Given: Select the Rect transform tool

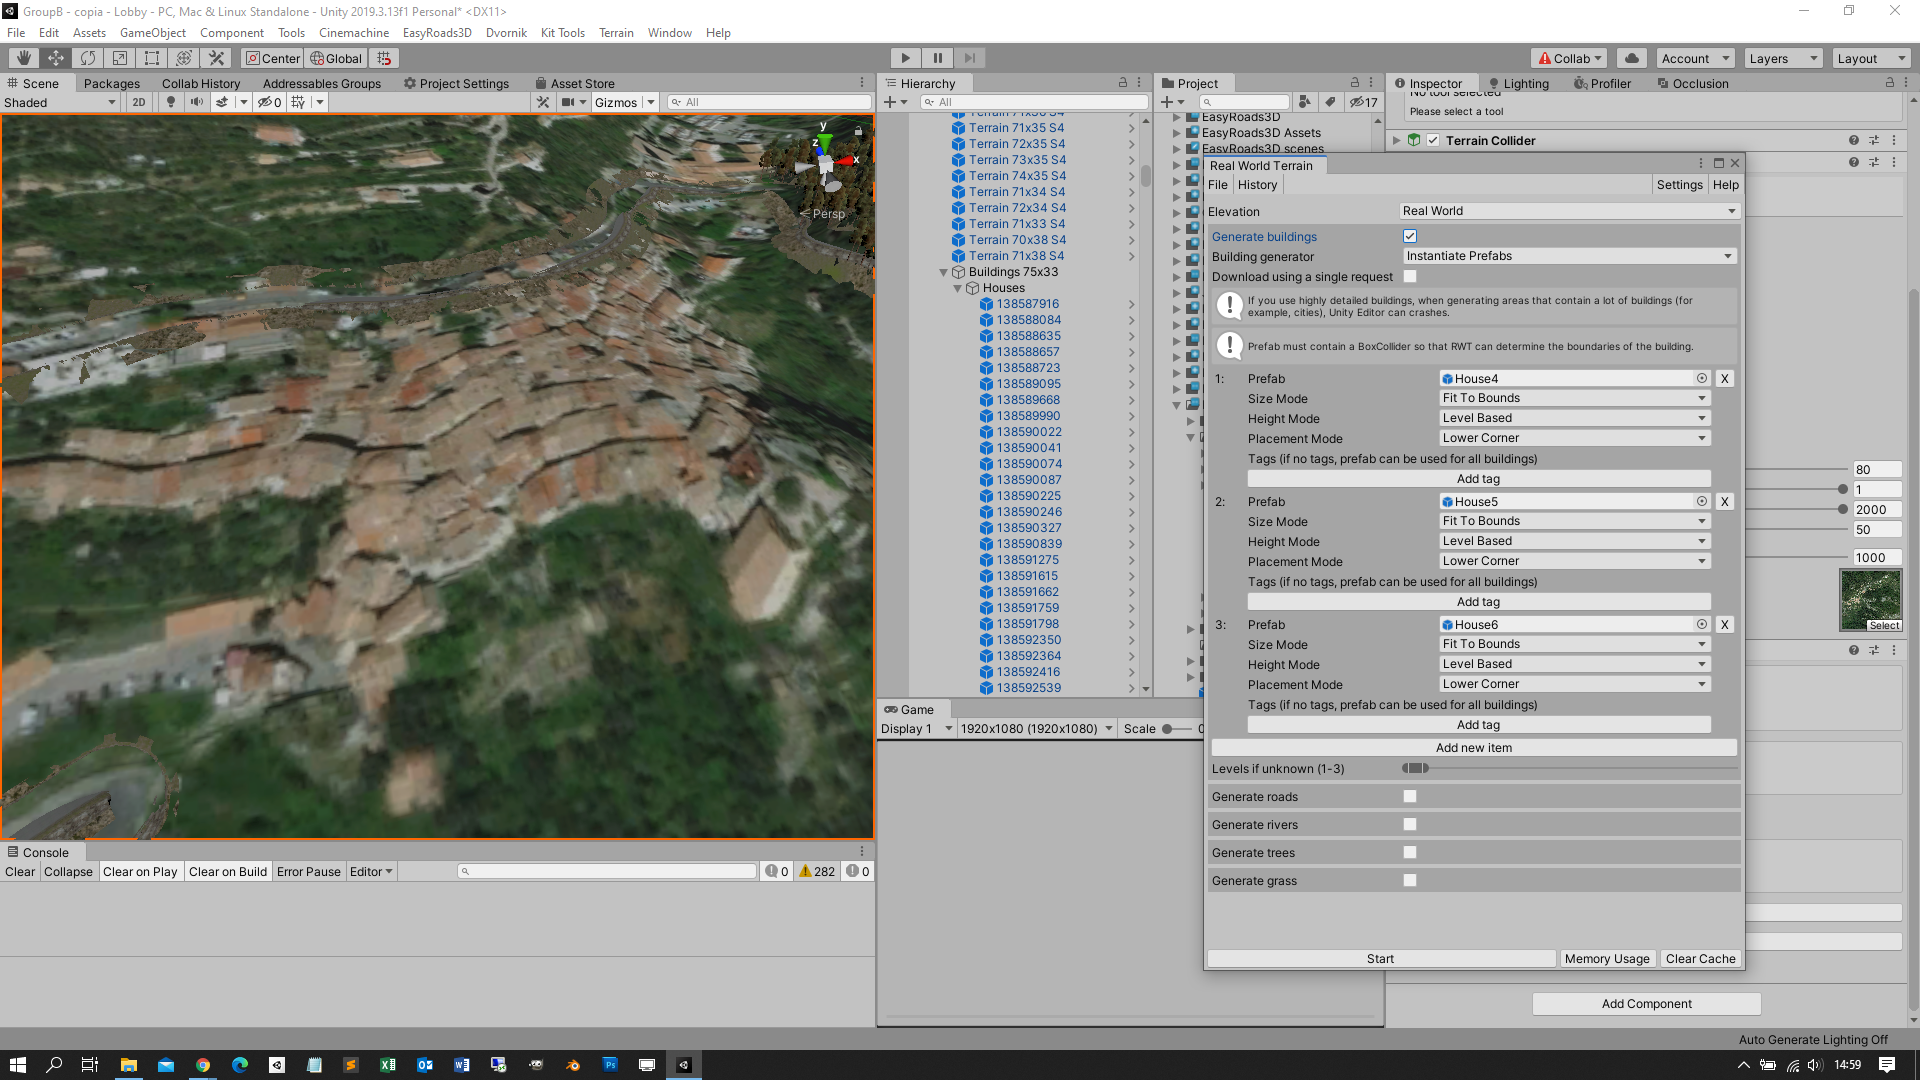Looking at the screenshot, I should 152,58.
